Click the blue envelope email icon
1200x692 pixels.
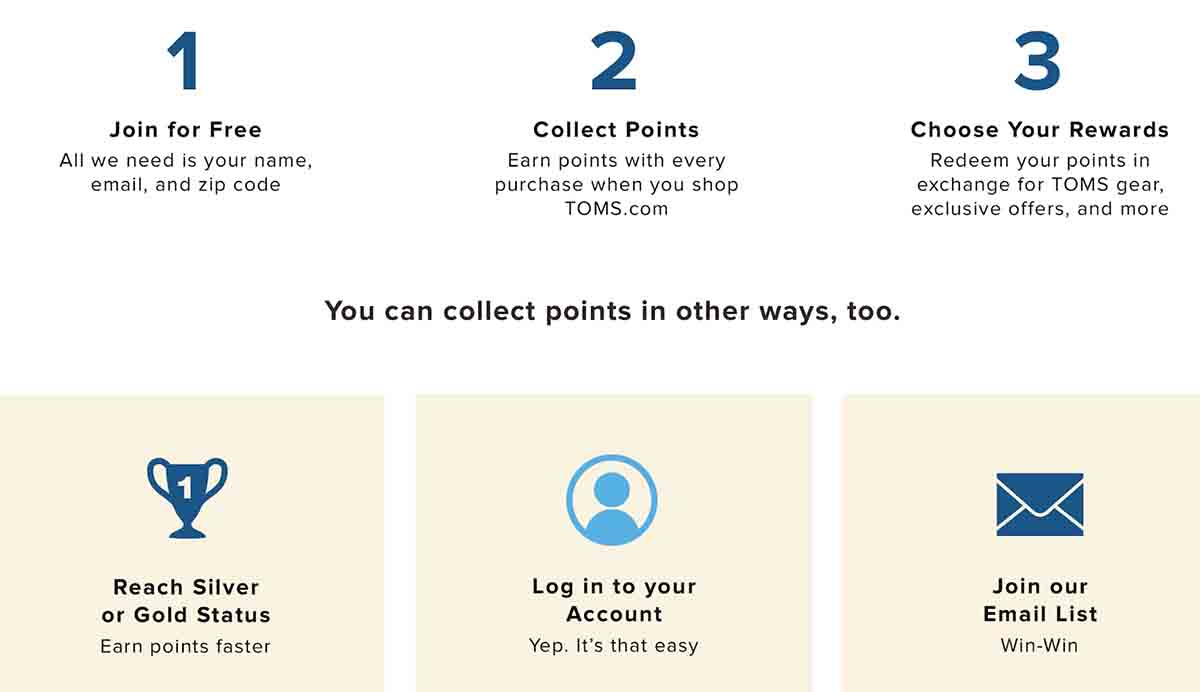[1040, 504]
